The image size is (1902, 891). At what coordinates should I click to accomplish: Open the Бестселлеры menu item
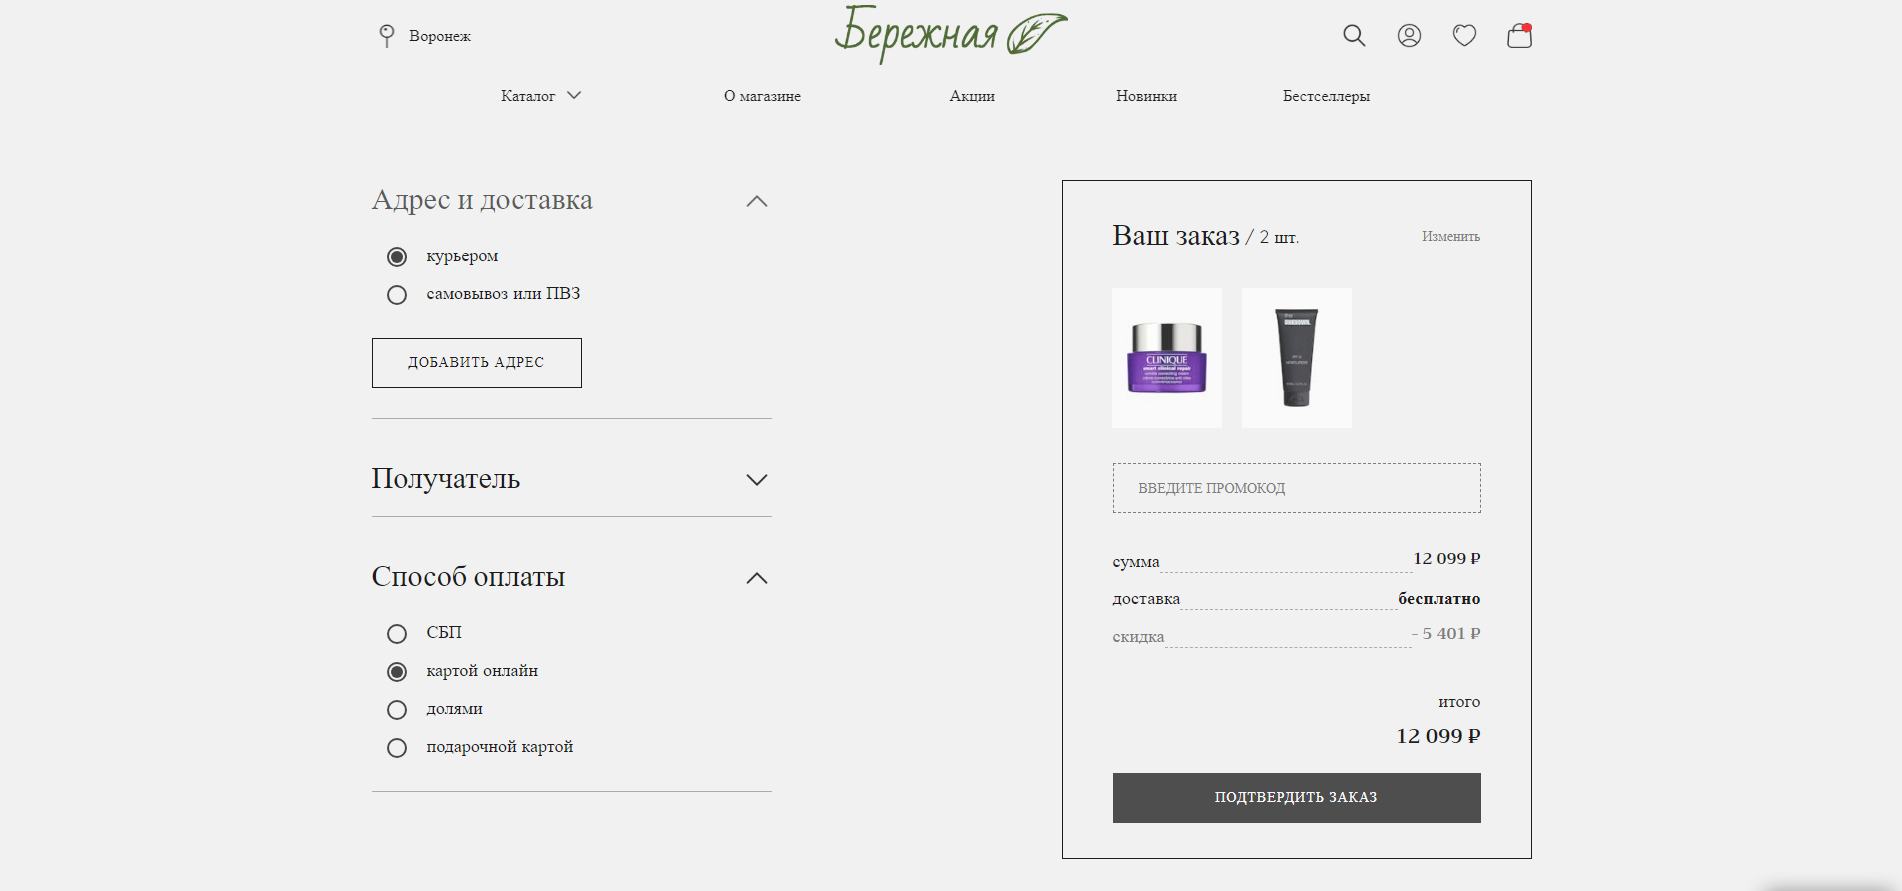coord(1326,96)
